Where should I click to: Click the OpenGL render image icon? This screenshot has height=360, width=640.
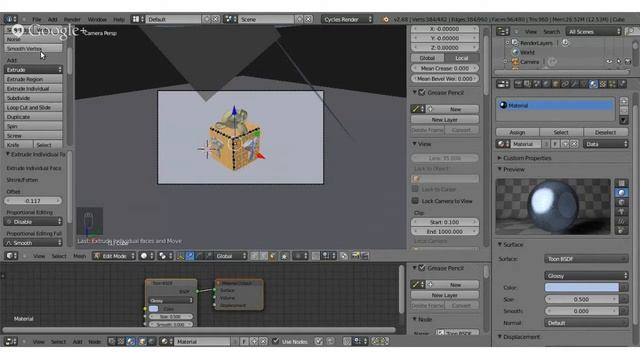click(356, 256)
